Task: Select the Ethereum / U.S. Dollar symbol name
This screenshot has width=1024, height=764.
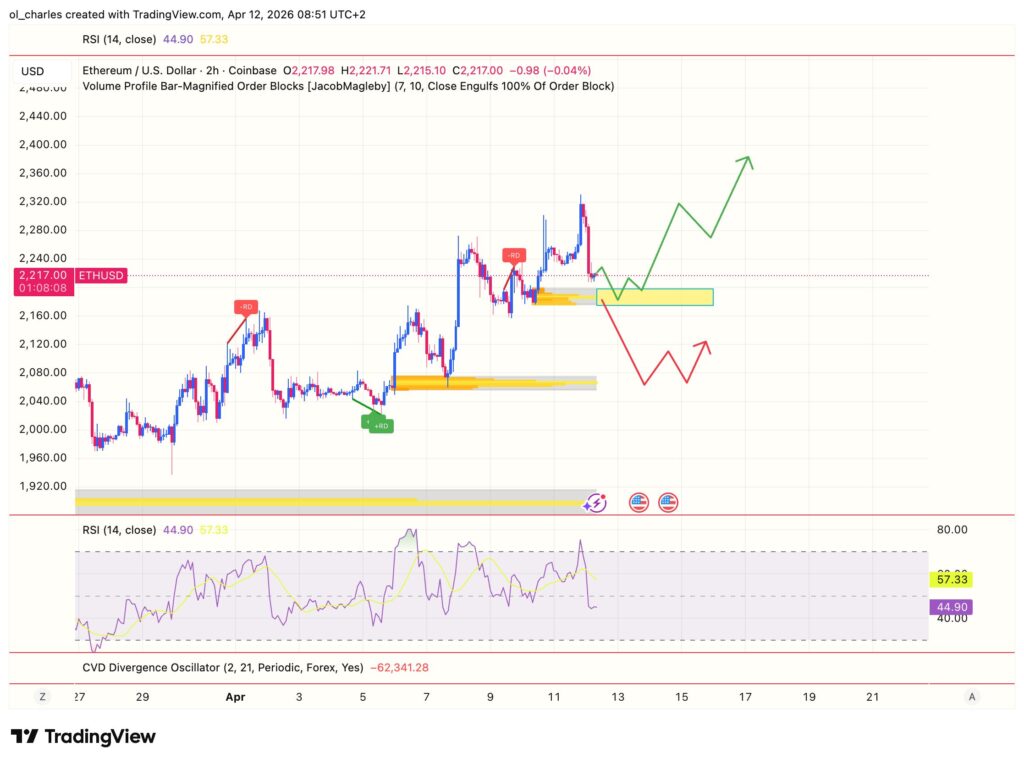Action: [x=137, y=71]
